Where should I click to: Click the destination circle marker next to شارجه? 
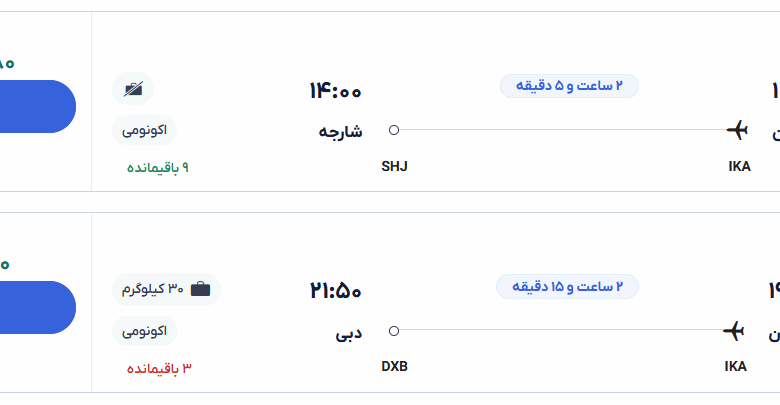click(394, 130)
